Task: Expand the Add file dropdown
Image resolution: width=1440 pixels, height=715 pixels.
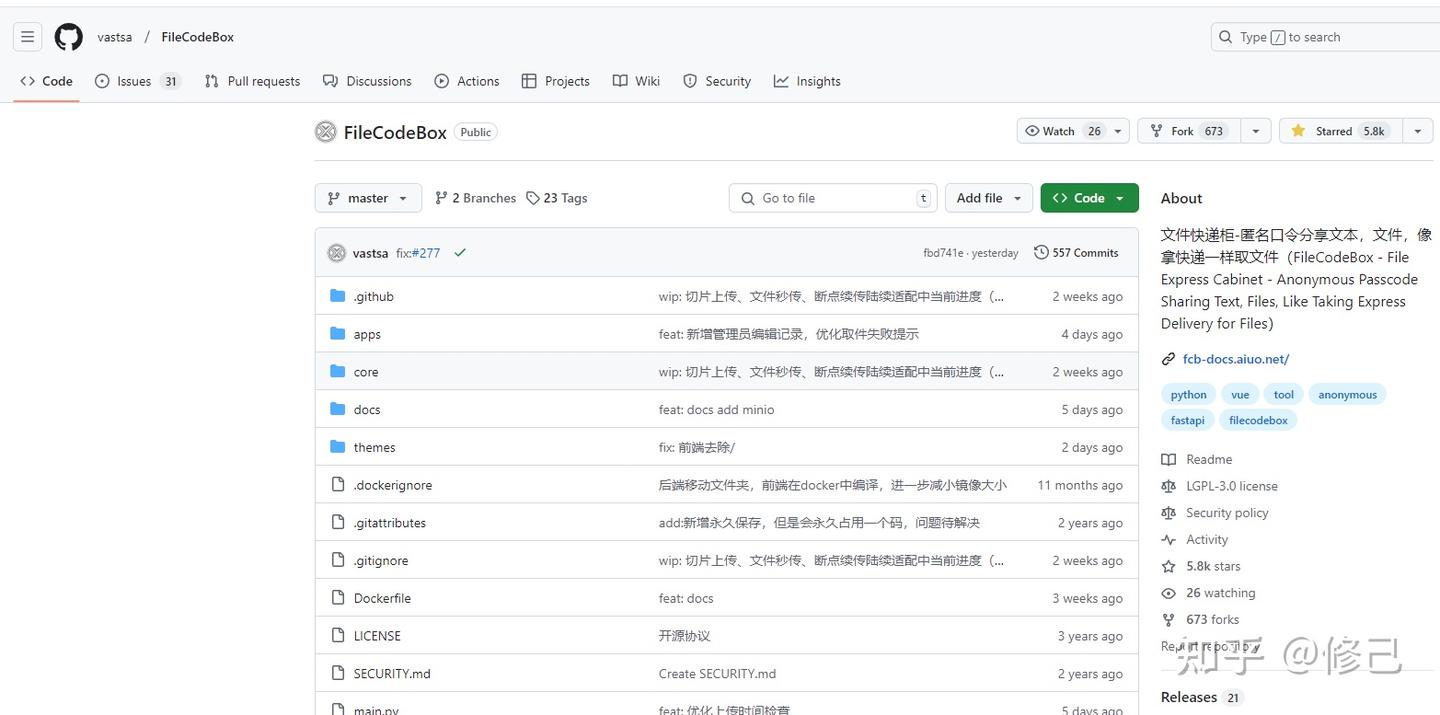Action: coord(989,198)
